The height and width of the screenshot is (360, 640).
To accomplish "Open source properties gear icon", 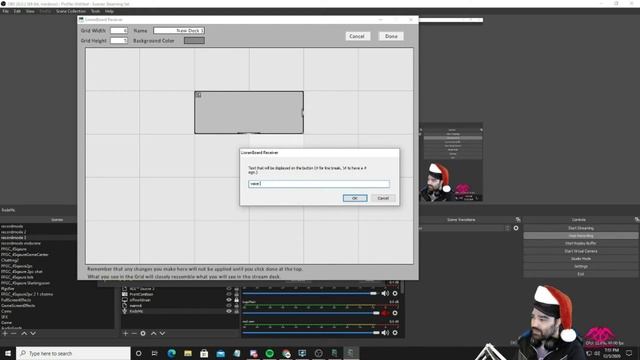I will pyautogui.click(x=143, y=333).
